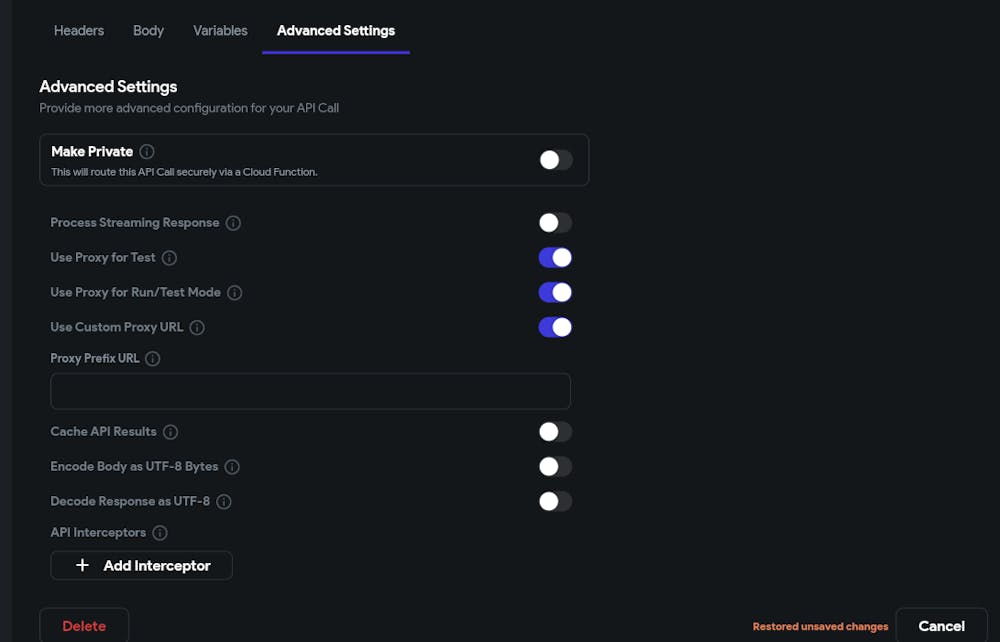Click info icon beside API Interceptors
The height and width of the screenshot is (642, 1000).
[x=160, y=533]
